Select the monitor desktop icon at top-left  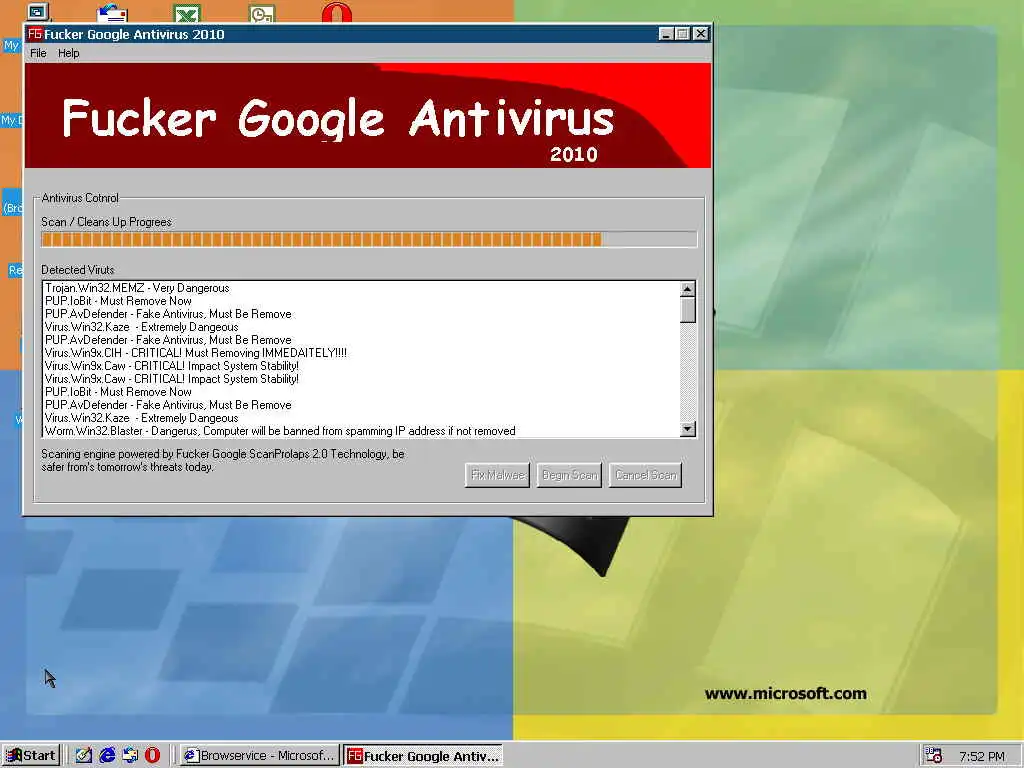click(x=37, y=11)
